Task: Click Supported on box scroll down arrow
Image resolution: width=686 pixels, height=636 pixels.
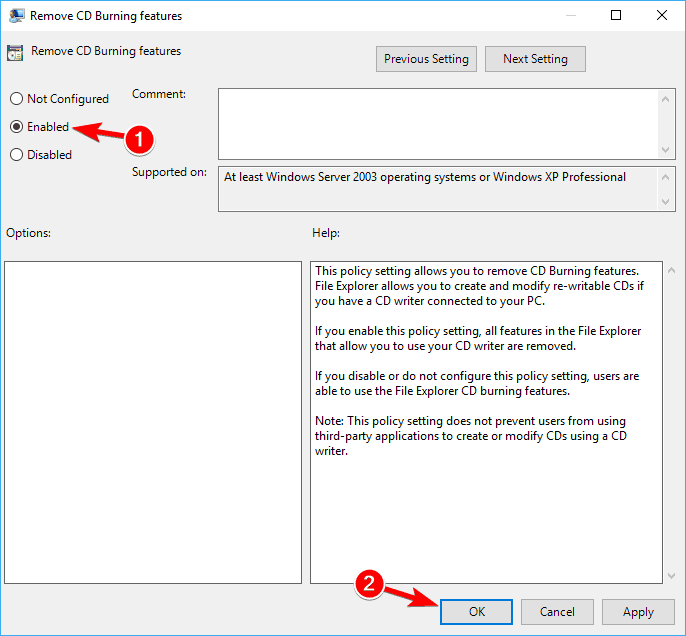Action: pyautogui.click(x=665, y=202)
